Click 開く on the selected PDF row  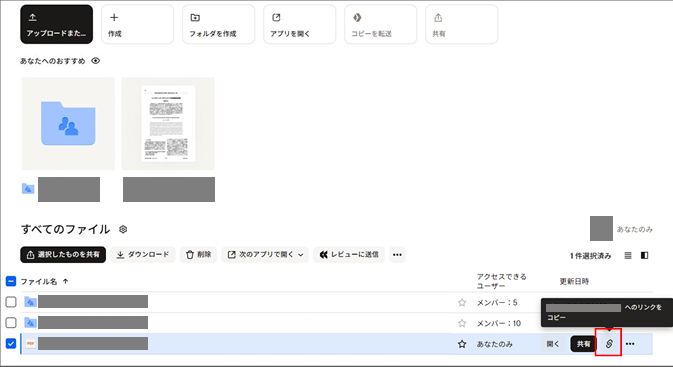tap(553, 344)
